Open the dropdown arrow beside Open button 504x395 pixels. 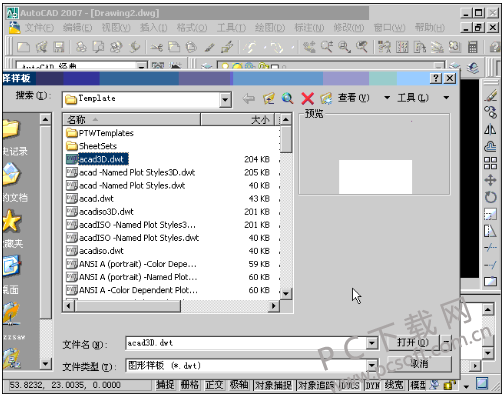point(446,343)
